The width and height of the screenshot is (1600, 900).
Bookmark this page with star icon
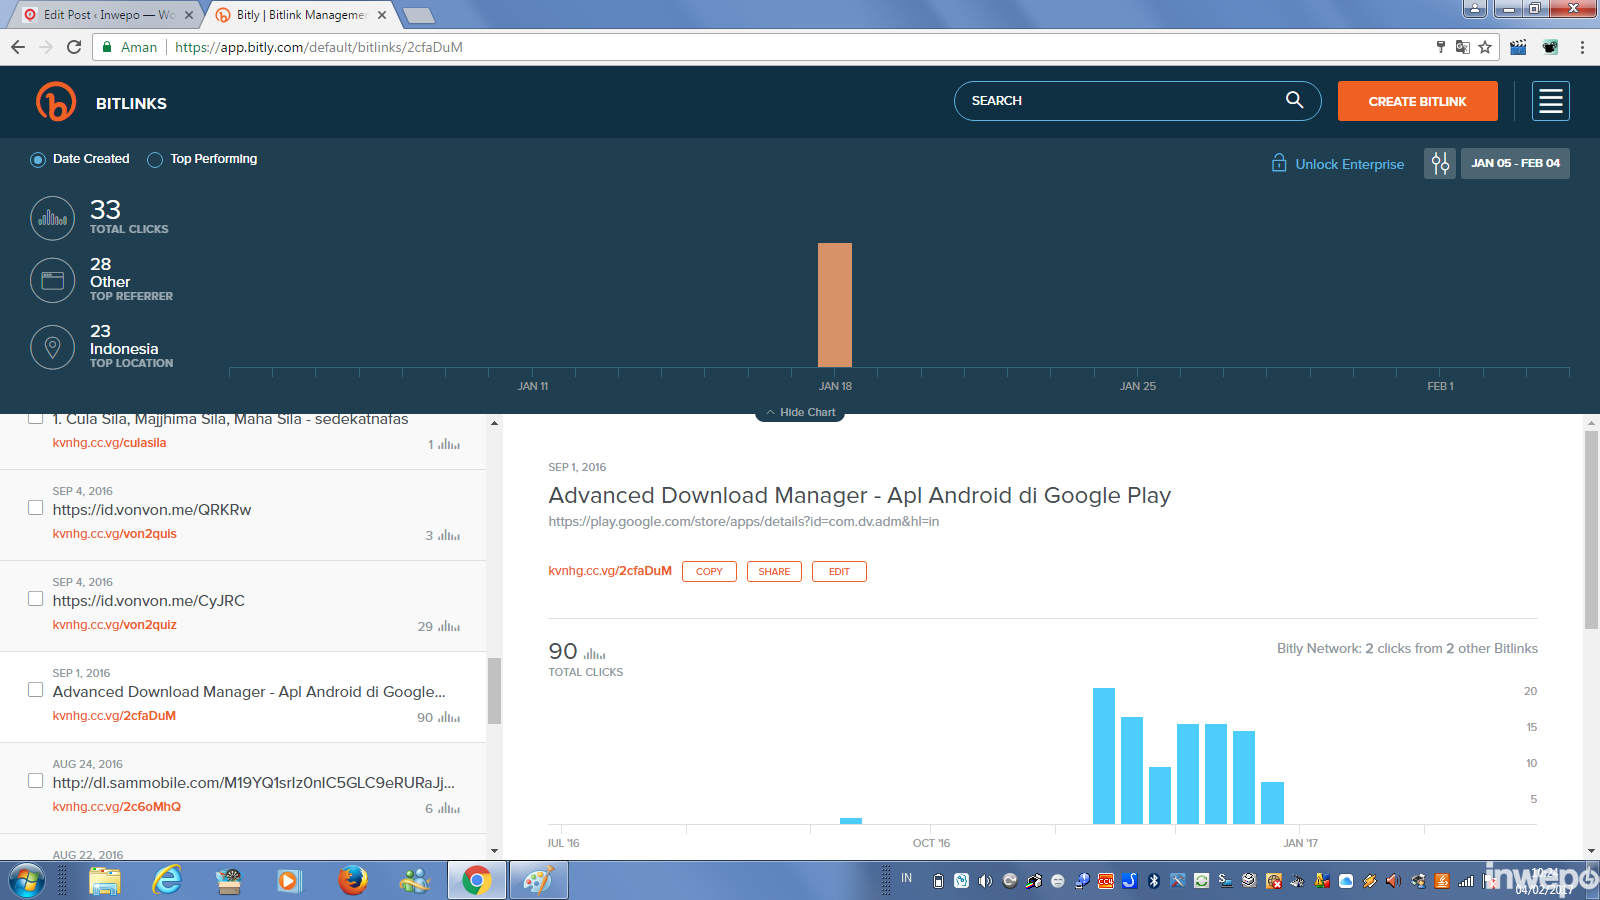coord(1485,47)
